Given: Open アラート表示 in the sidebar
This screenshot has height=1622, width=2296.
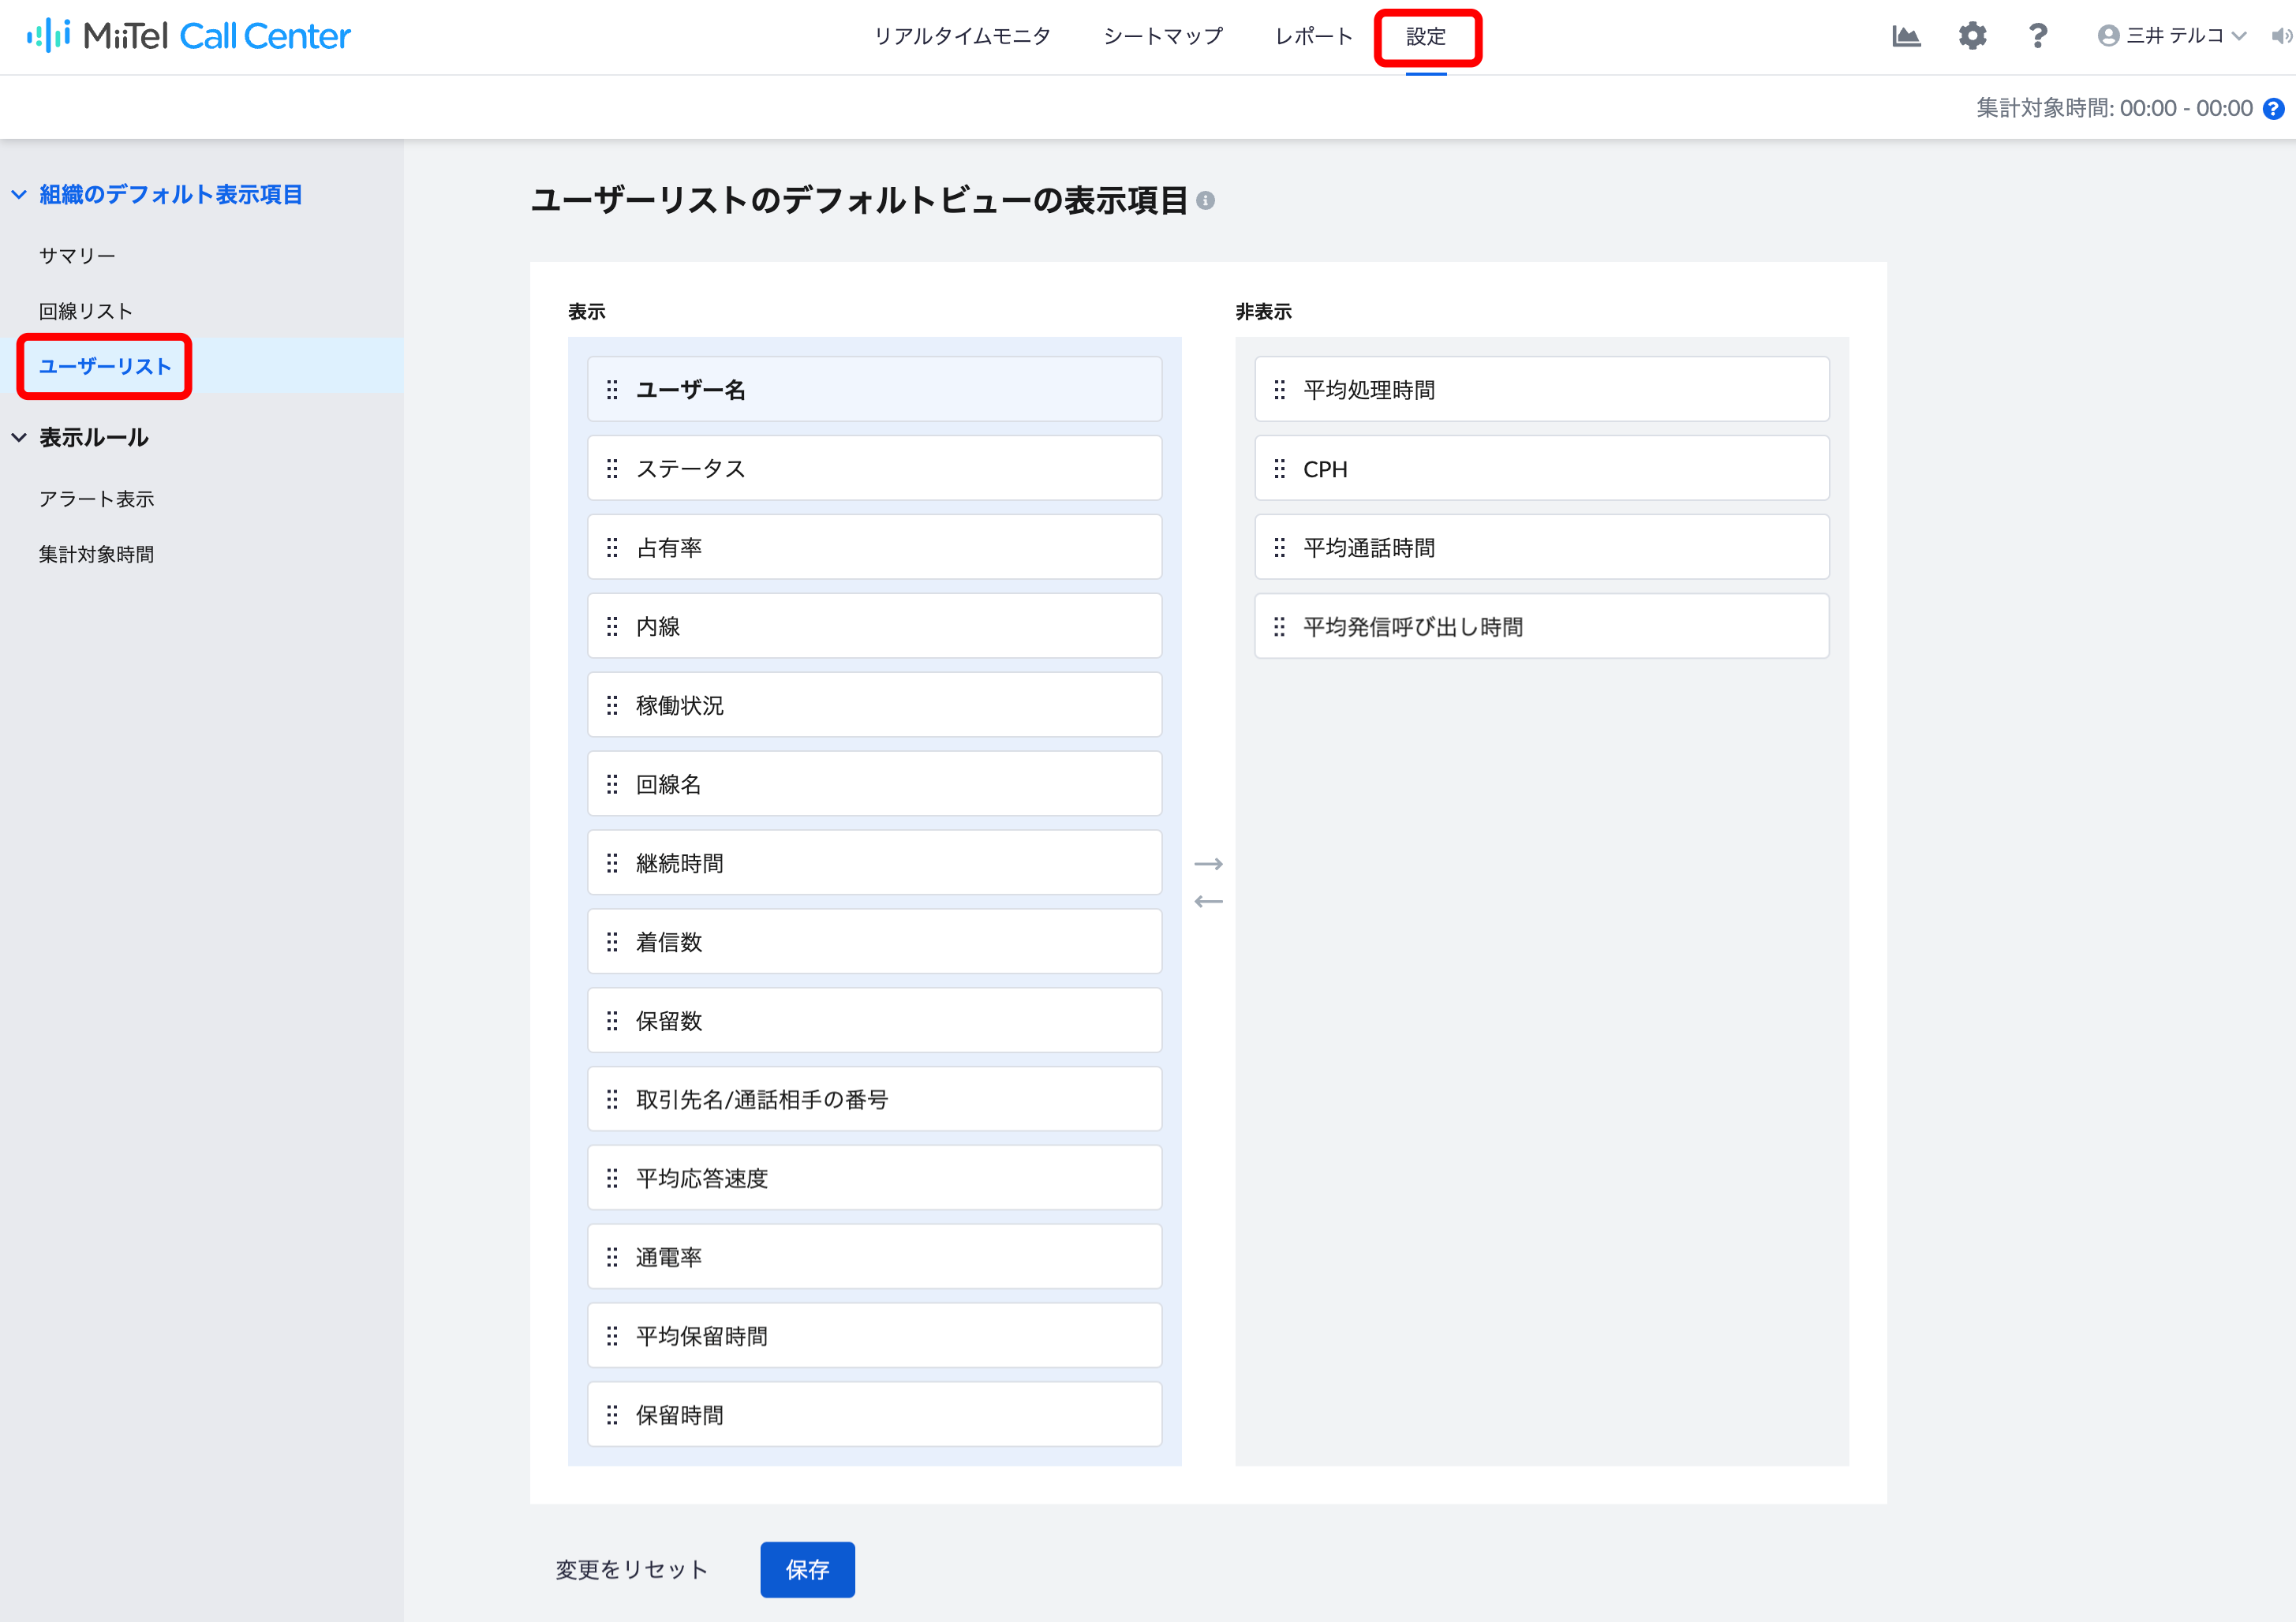Looking at the screenshot, I should click(x=96, y=499).
